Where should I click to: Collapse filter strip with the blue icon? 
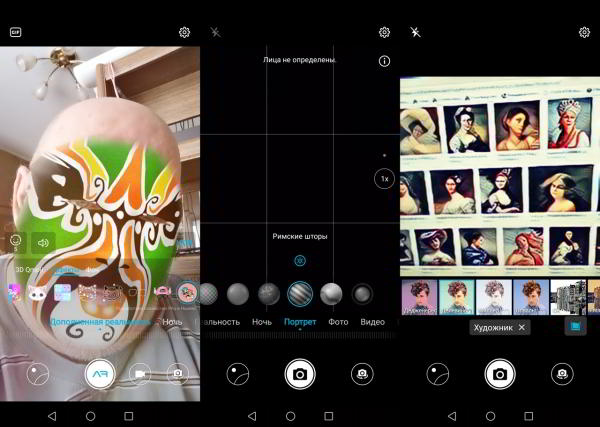point(575,326)
